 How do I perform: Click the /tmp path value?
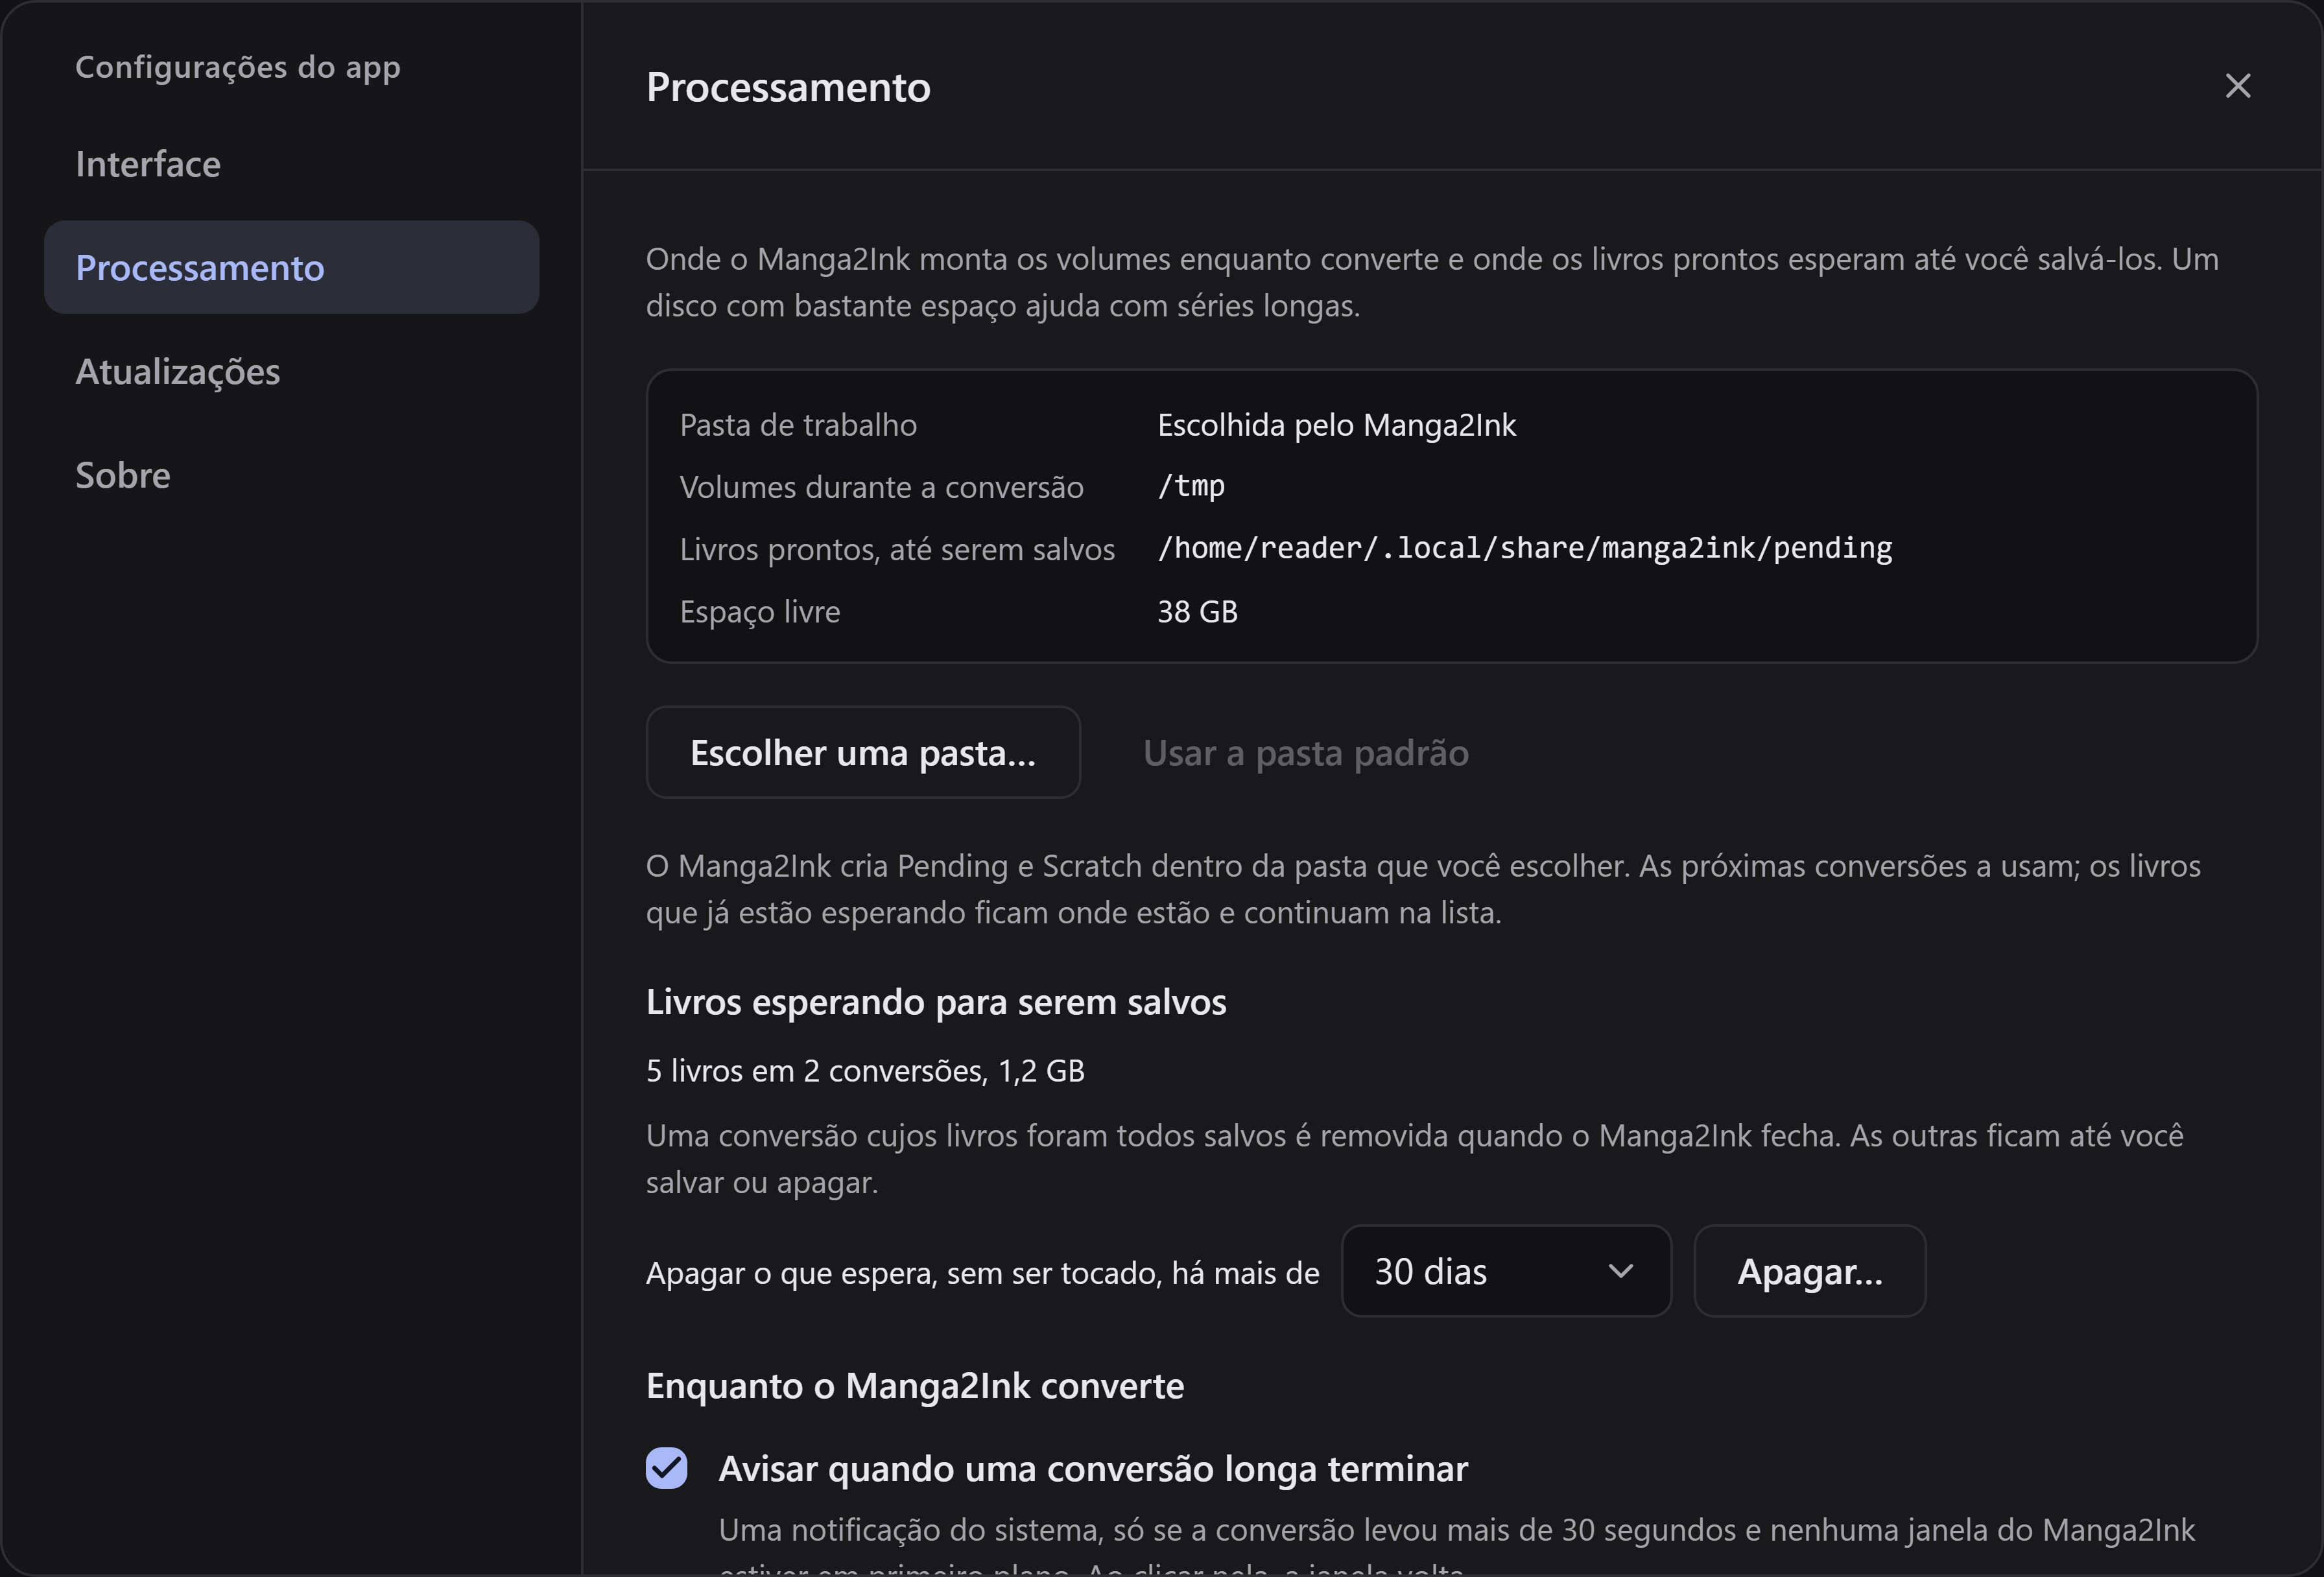[x=1191, y=486]
